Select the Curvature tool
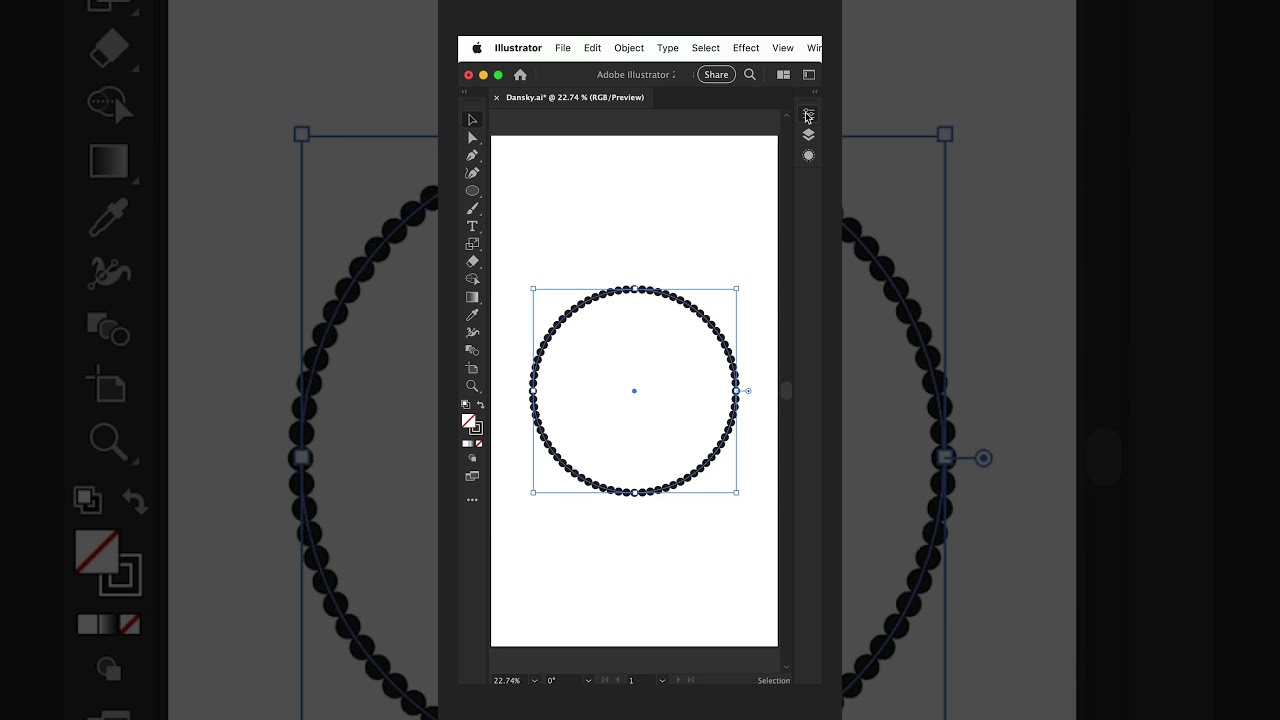This screenshot has width=1280, height=720. (472, 173)
